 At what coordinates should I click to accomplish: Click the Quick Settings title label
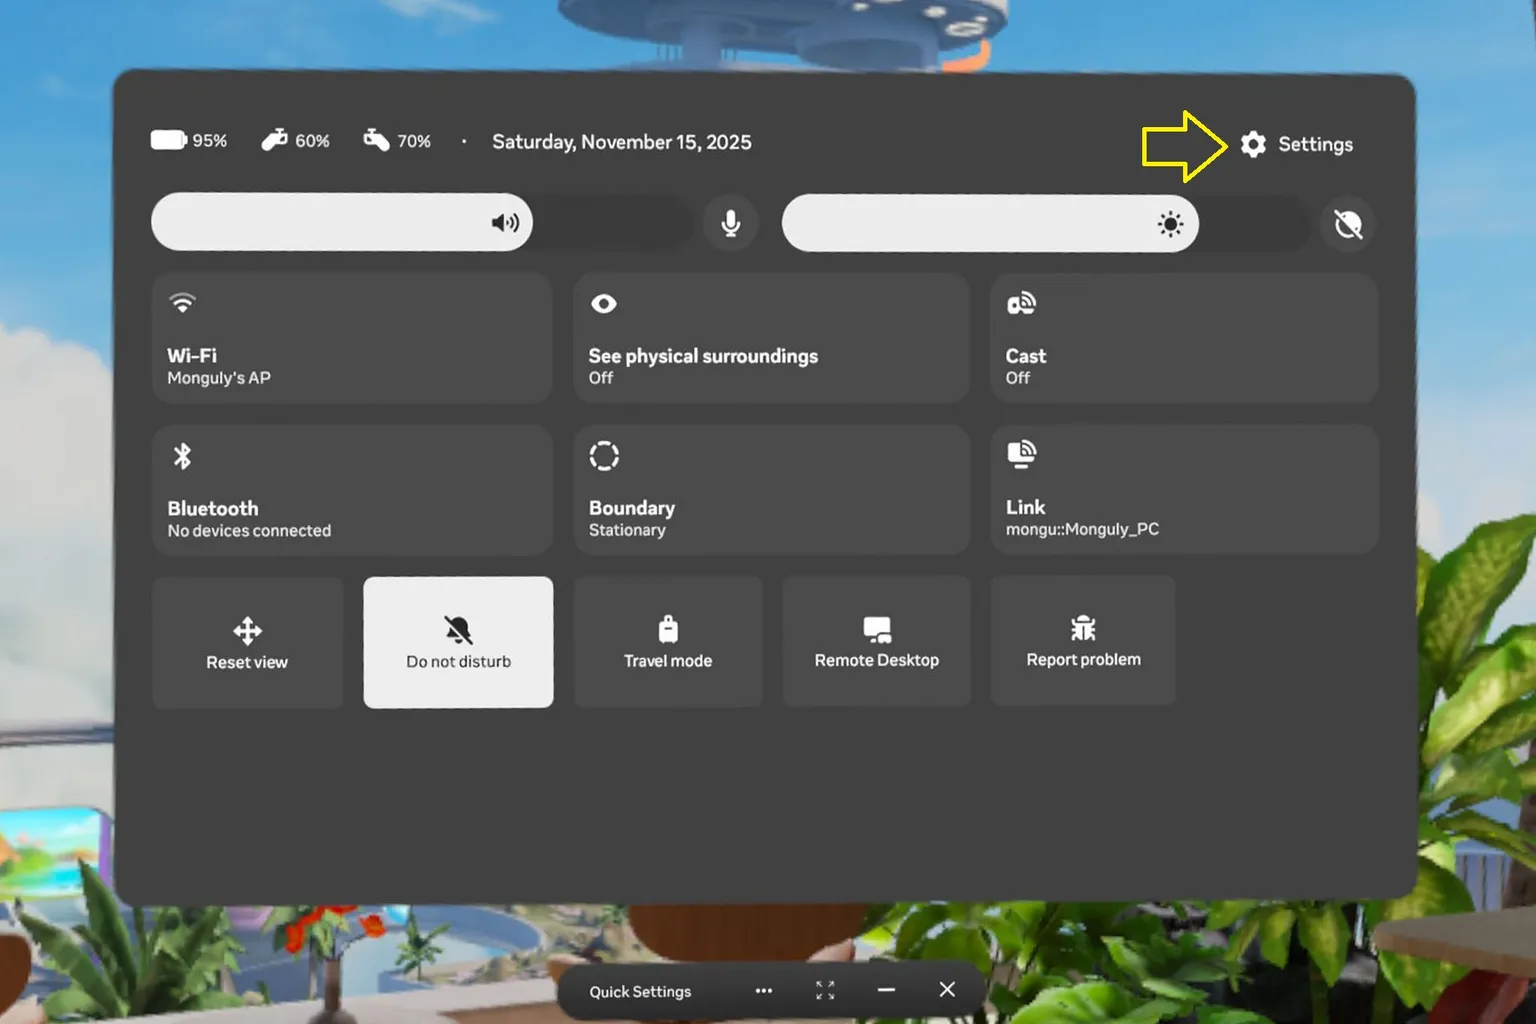tap(640, 991)
